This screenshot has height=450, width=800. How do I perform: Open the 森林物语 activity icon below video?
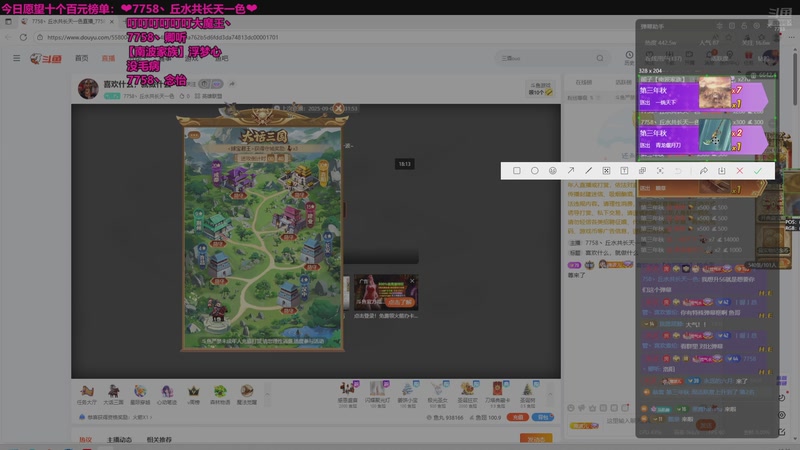point(220,394)
